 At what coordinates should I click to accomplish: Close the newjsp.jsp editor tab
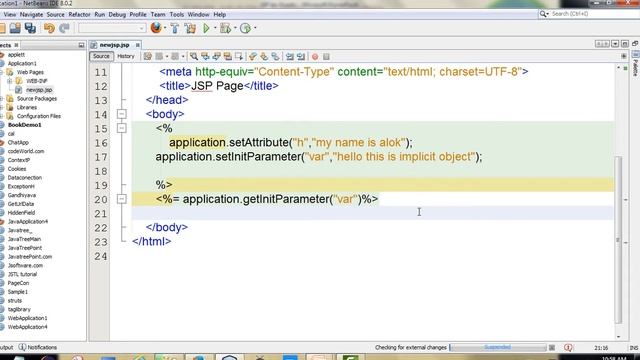pos(138,45)
